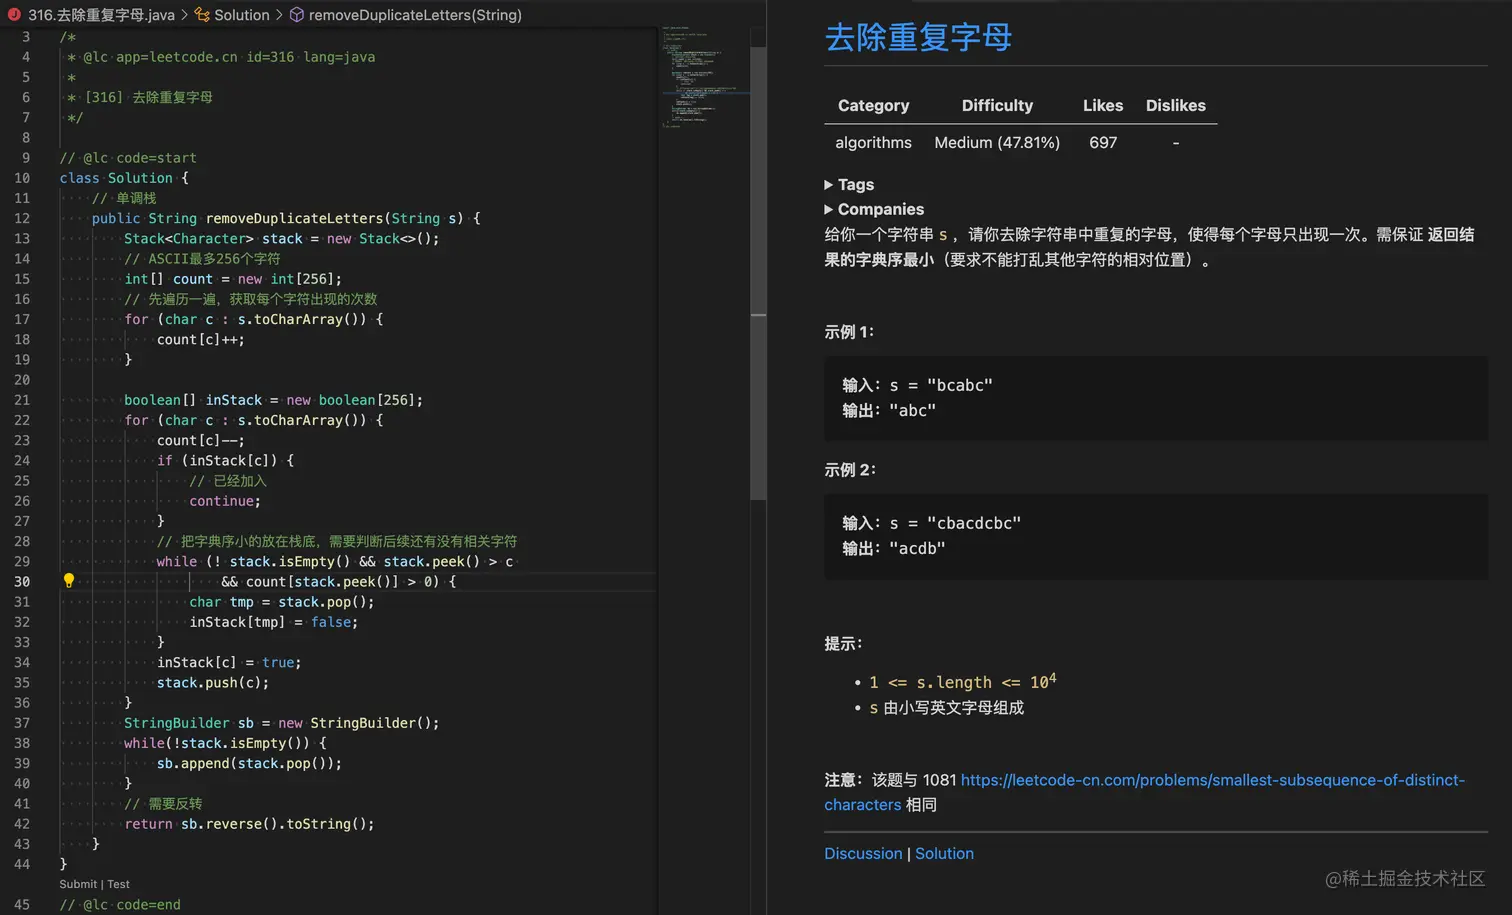Click the '1 <= s.length <= 10^4' constraint
This screenshot has height=915, width=1512.
[x=962, y=682]
